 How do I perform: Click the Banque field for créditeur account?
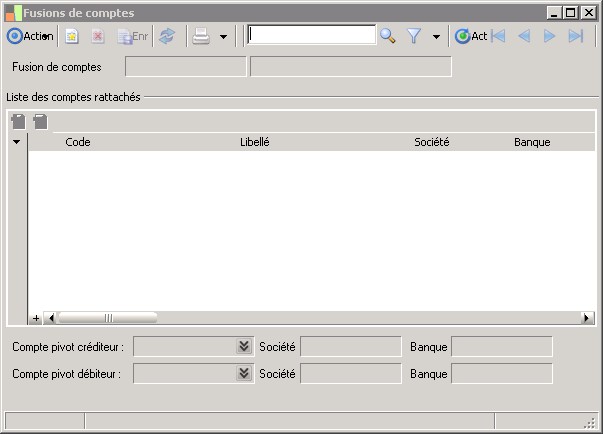(502, 346)
